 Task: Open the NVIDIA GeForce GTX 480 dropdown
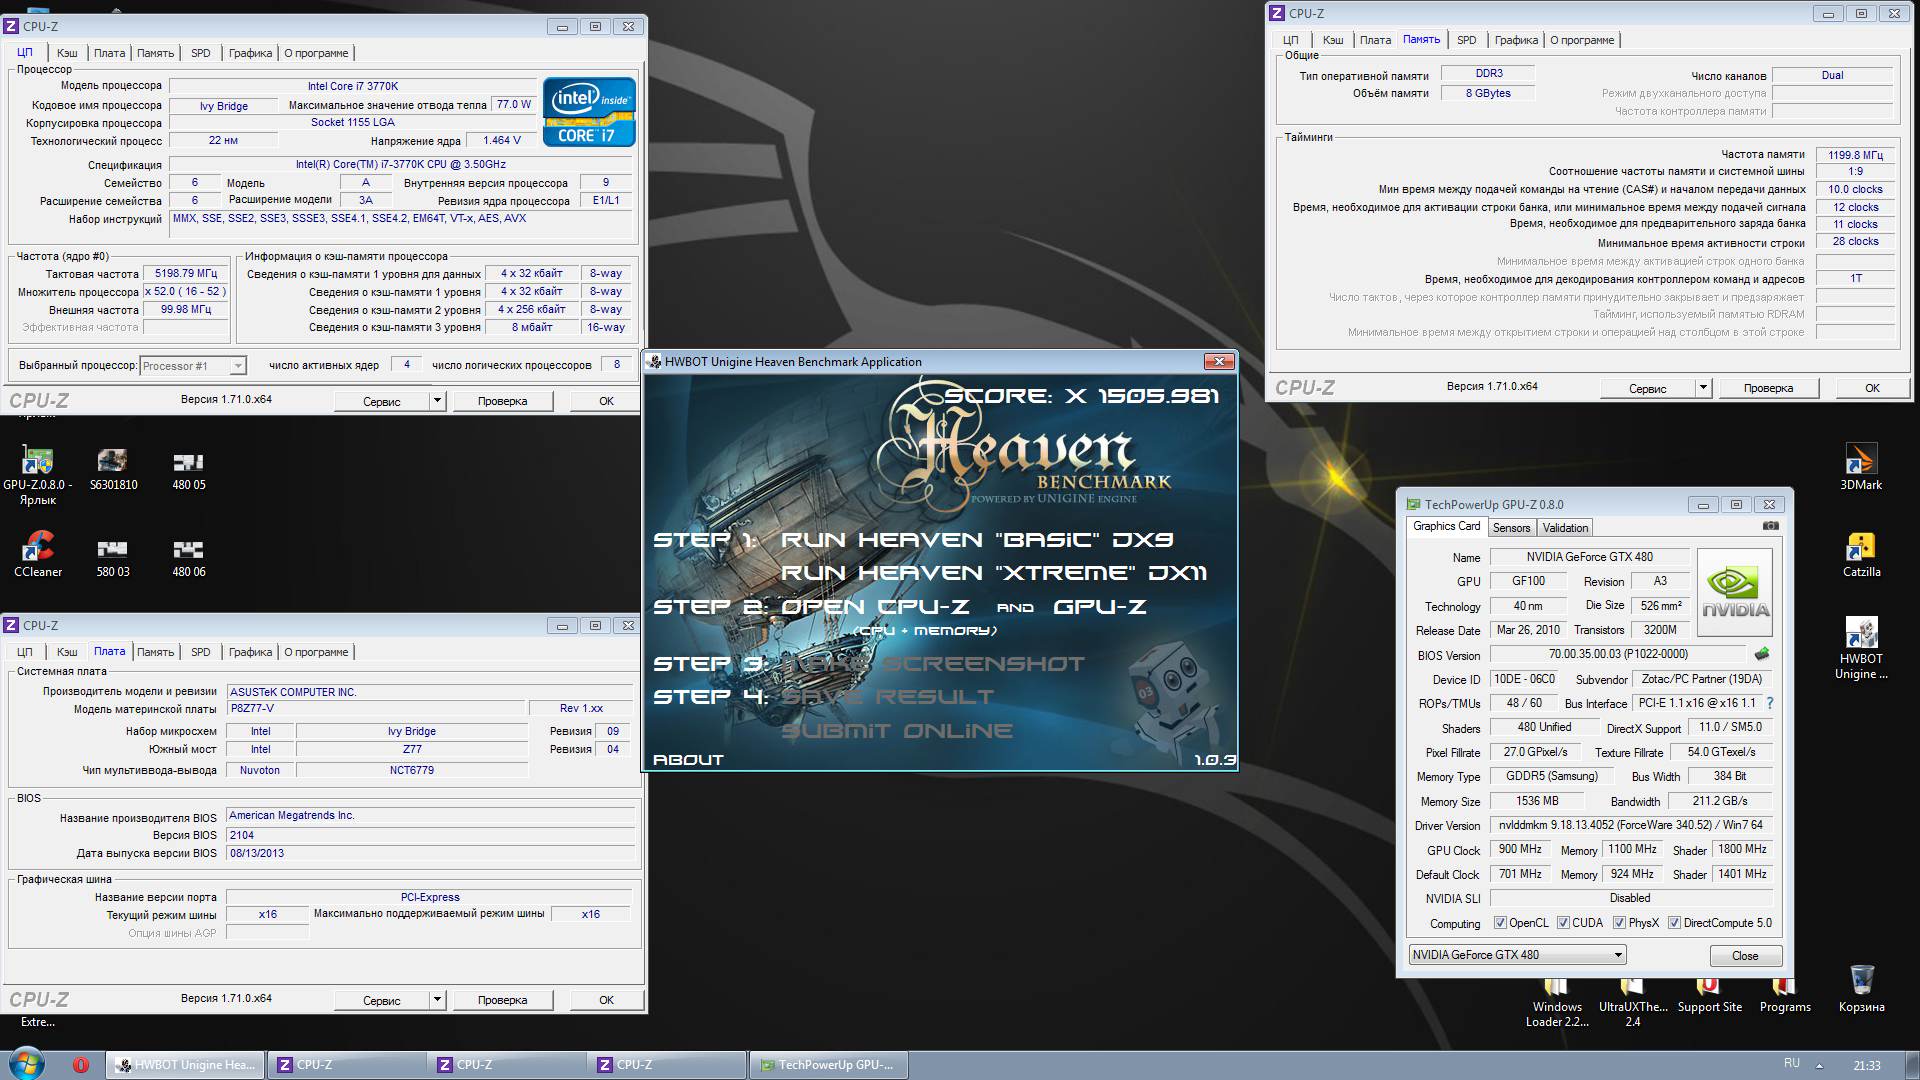[x=1517, y=955]
